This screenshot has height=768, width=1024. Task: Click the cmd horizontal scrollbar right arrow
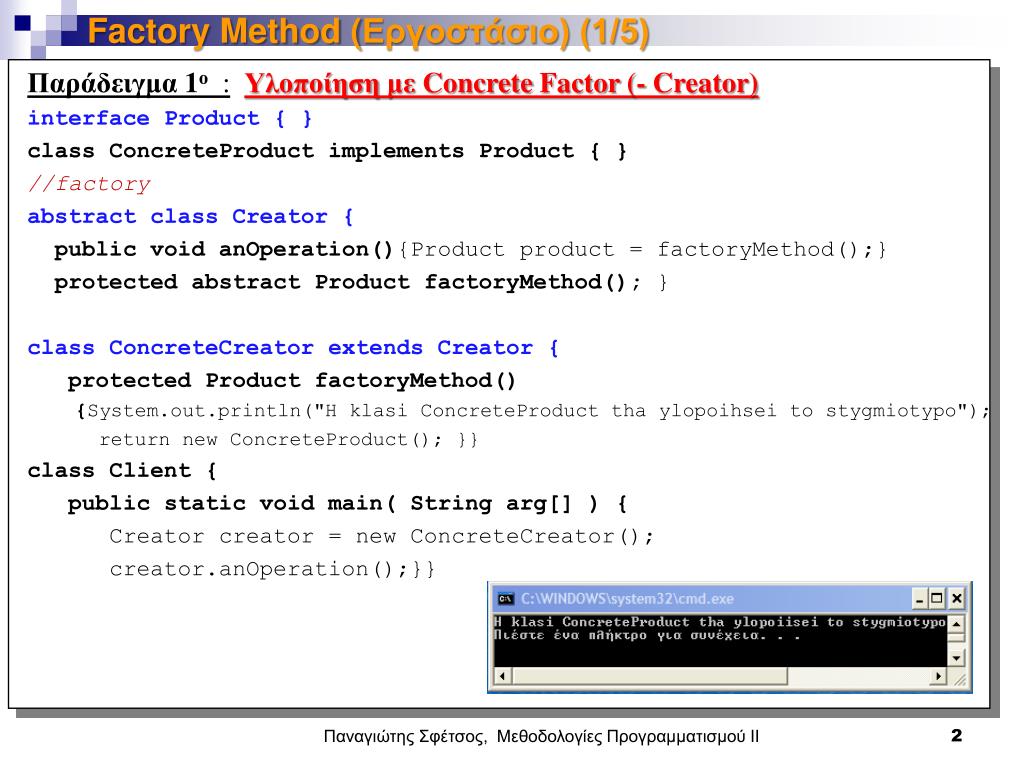coord(938,676)
